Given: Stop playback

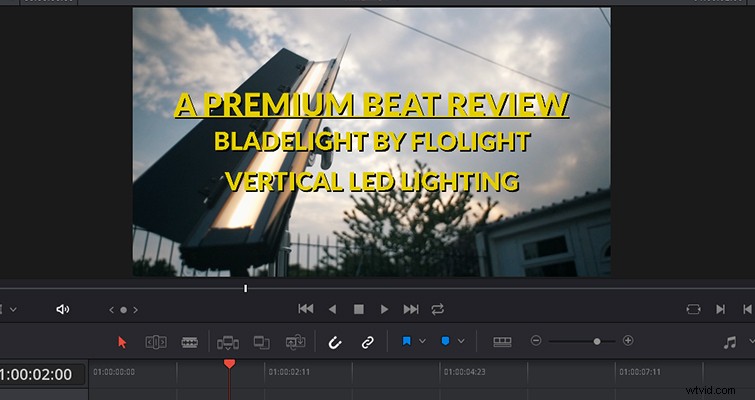Looking at the screenshot, I should (359, 310).
